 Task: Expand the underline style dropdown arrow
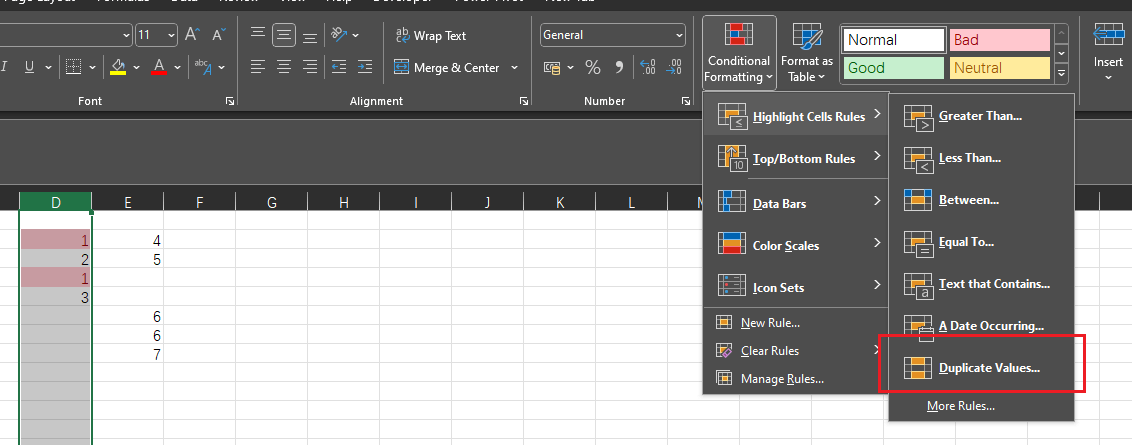pos(48,67)
